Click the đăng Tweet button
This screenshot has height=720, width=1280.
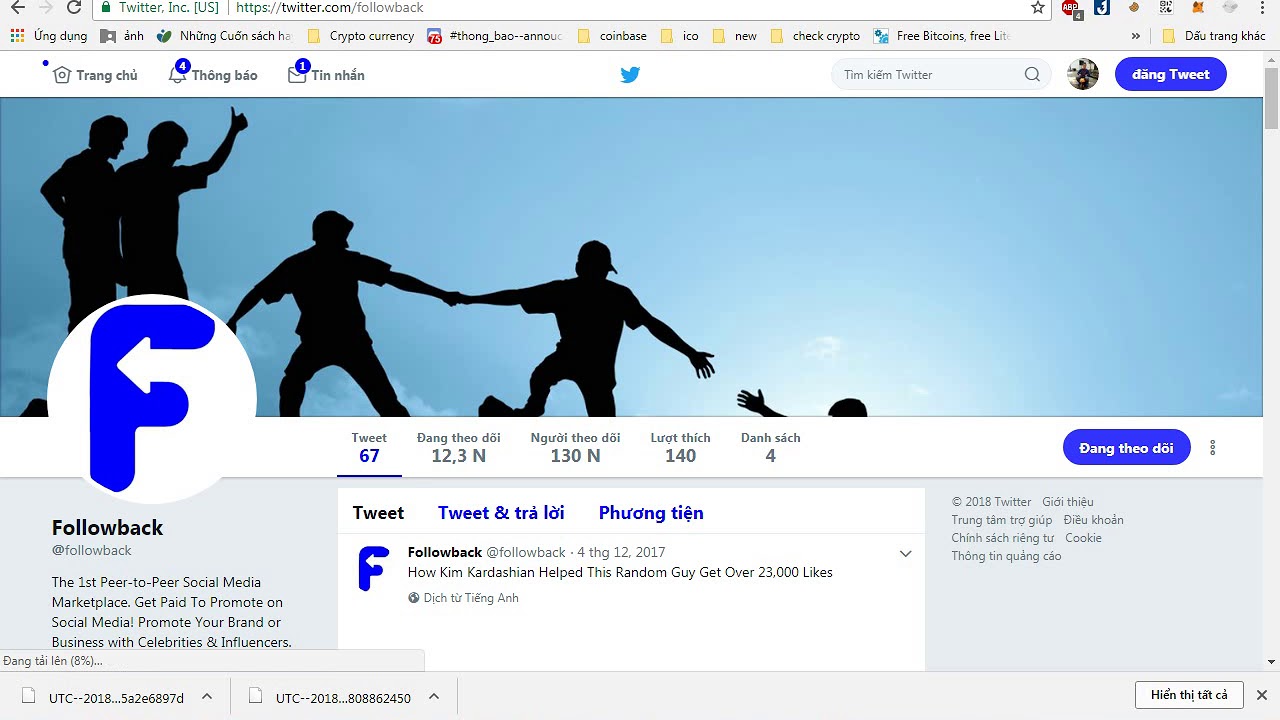[x=1171, y=74]
